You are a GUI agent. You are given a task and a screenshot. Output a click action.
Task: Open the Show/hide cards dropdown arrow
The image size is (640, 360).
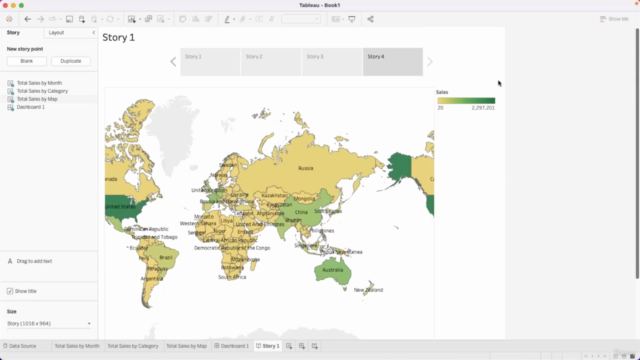point(343,19)
